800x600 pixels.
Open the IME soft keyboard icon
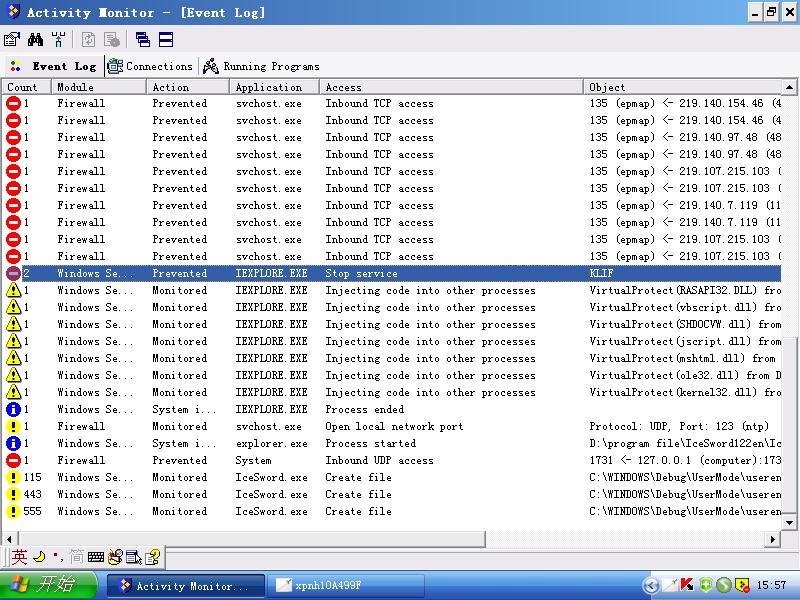[x=96, y=557]
